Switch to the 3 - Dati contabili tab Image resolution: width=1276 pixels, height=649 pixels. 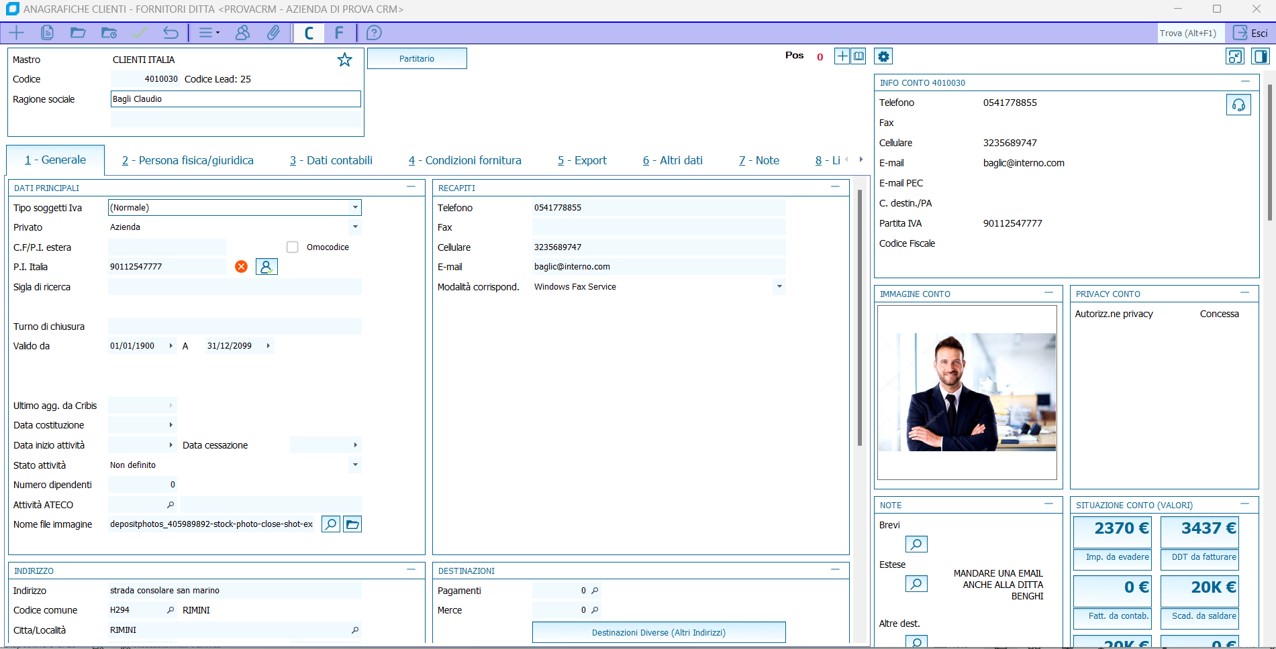[x=331, y=160]
